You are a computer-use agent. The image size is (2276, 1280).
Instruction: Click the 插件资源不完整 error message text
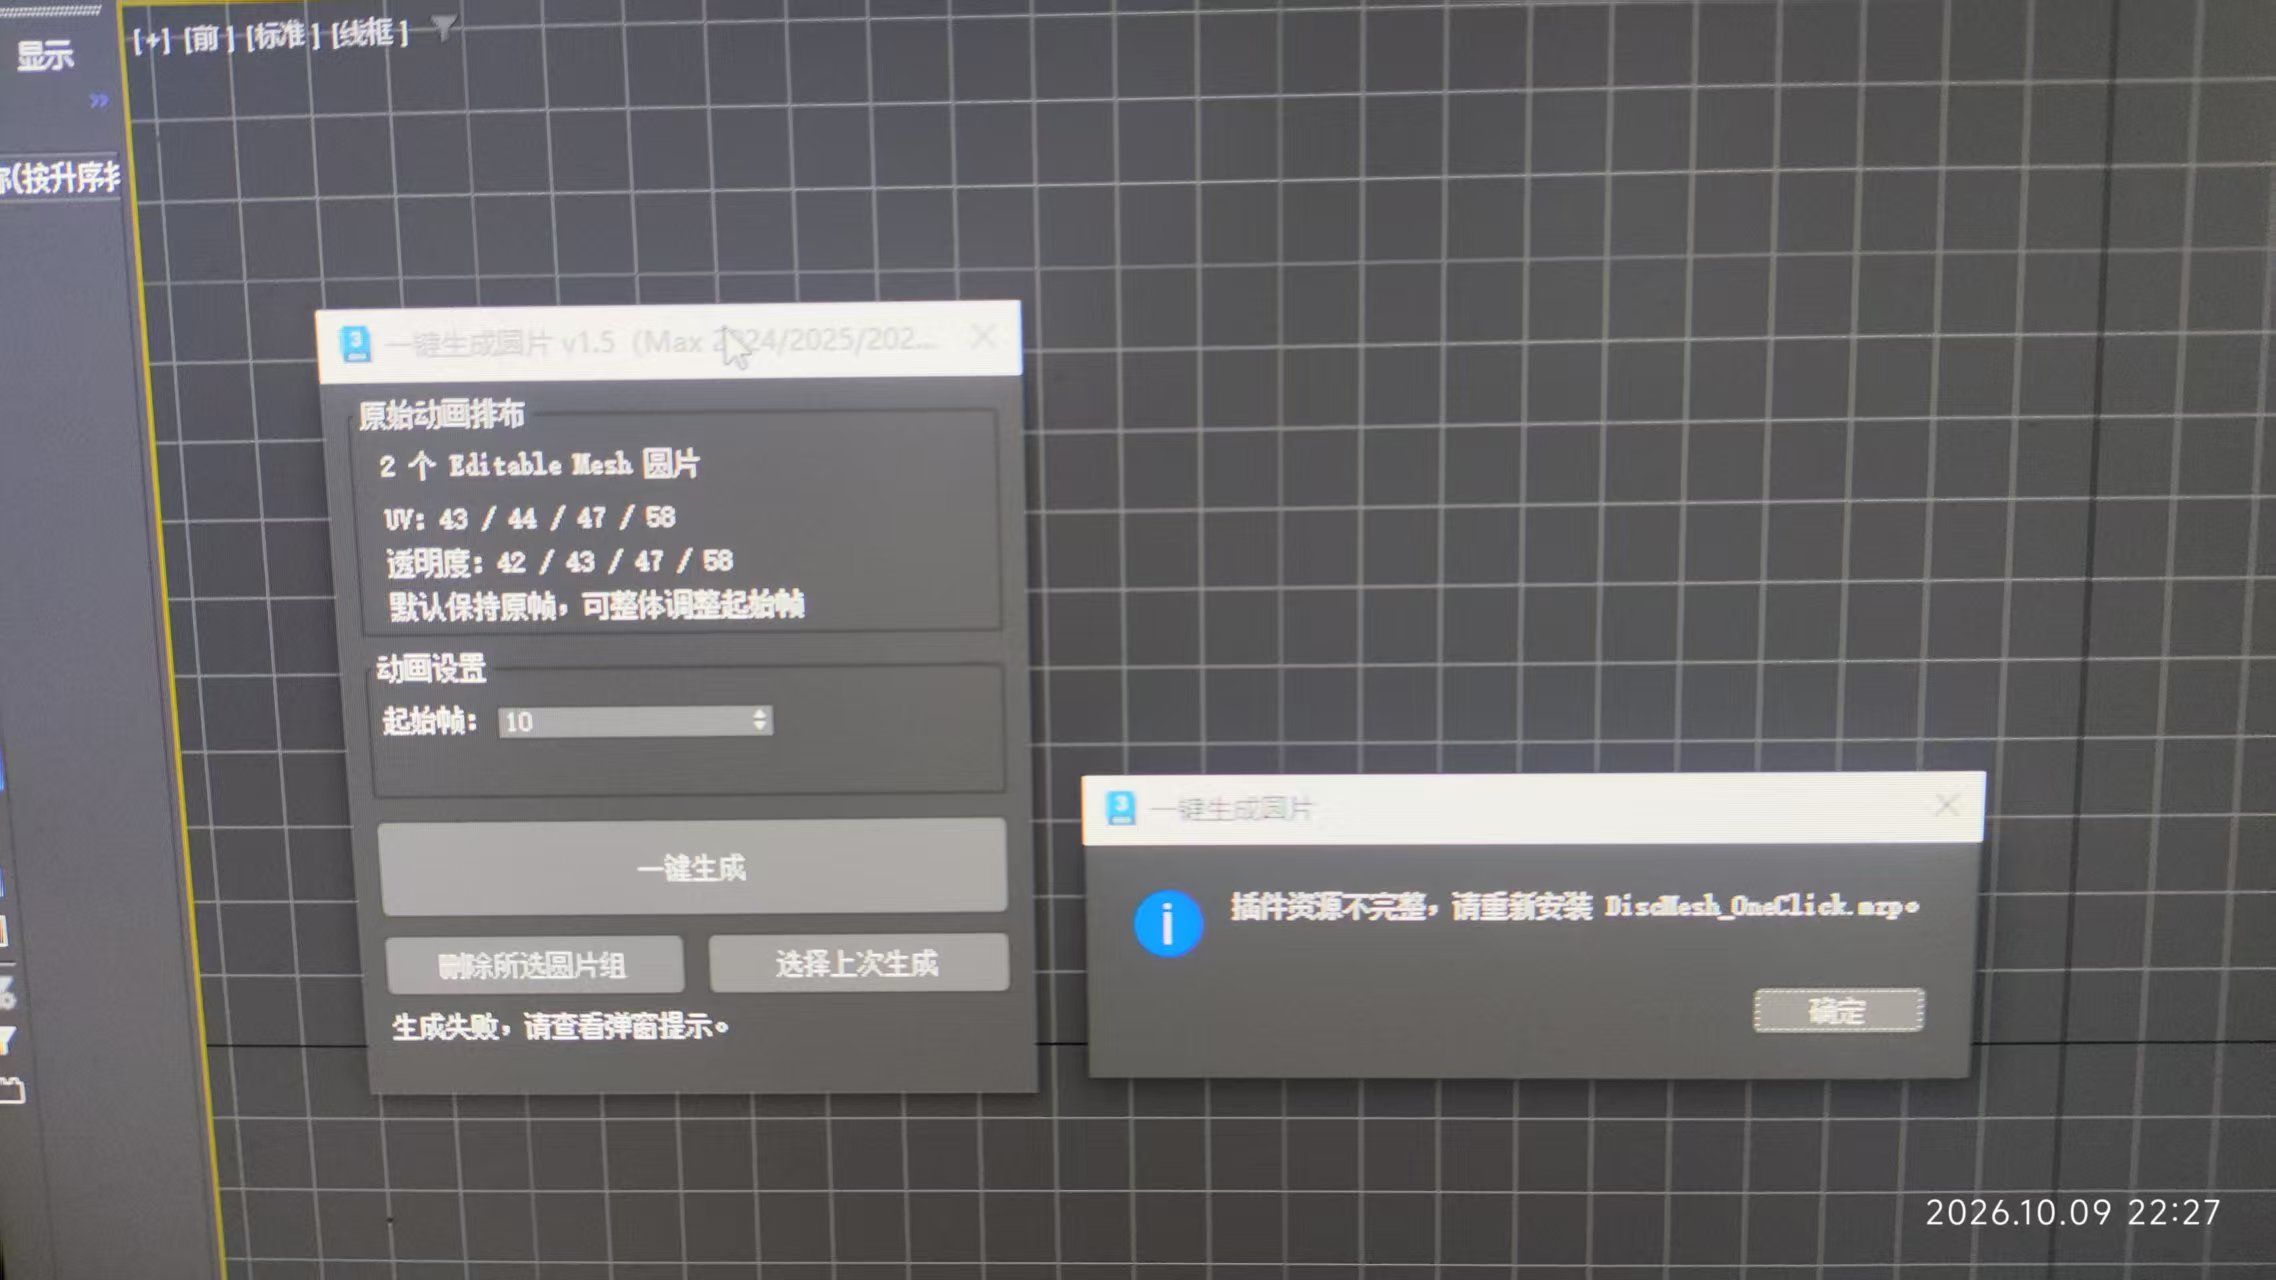[1575, 906]
